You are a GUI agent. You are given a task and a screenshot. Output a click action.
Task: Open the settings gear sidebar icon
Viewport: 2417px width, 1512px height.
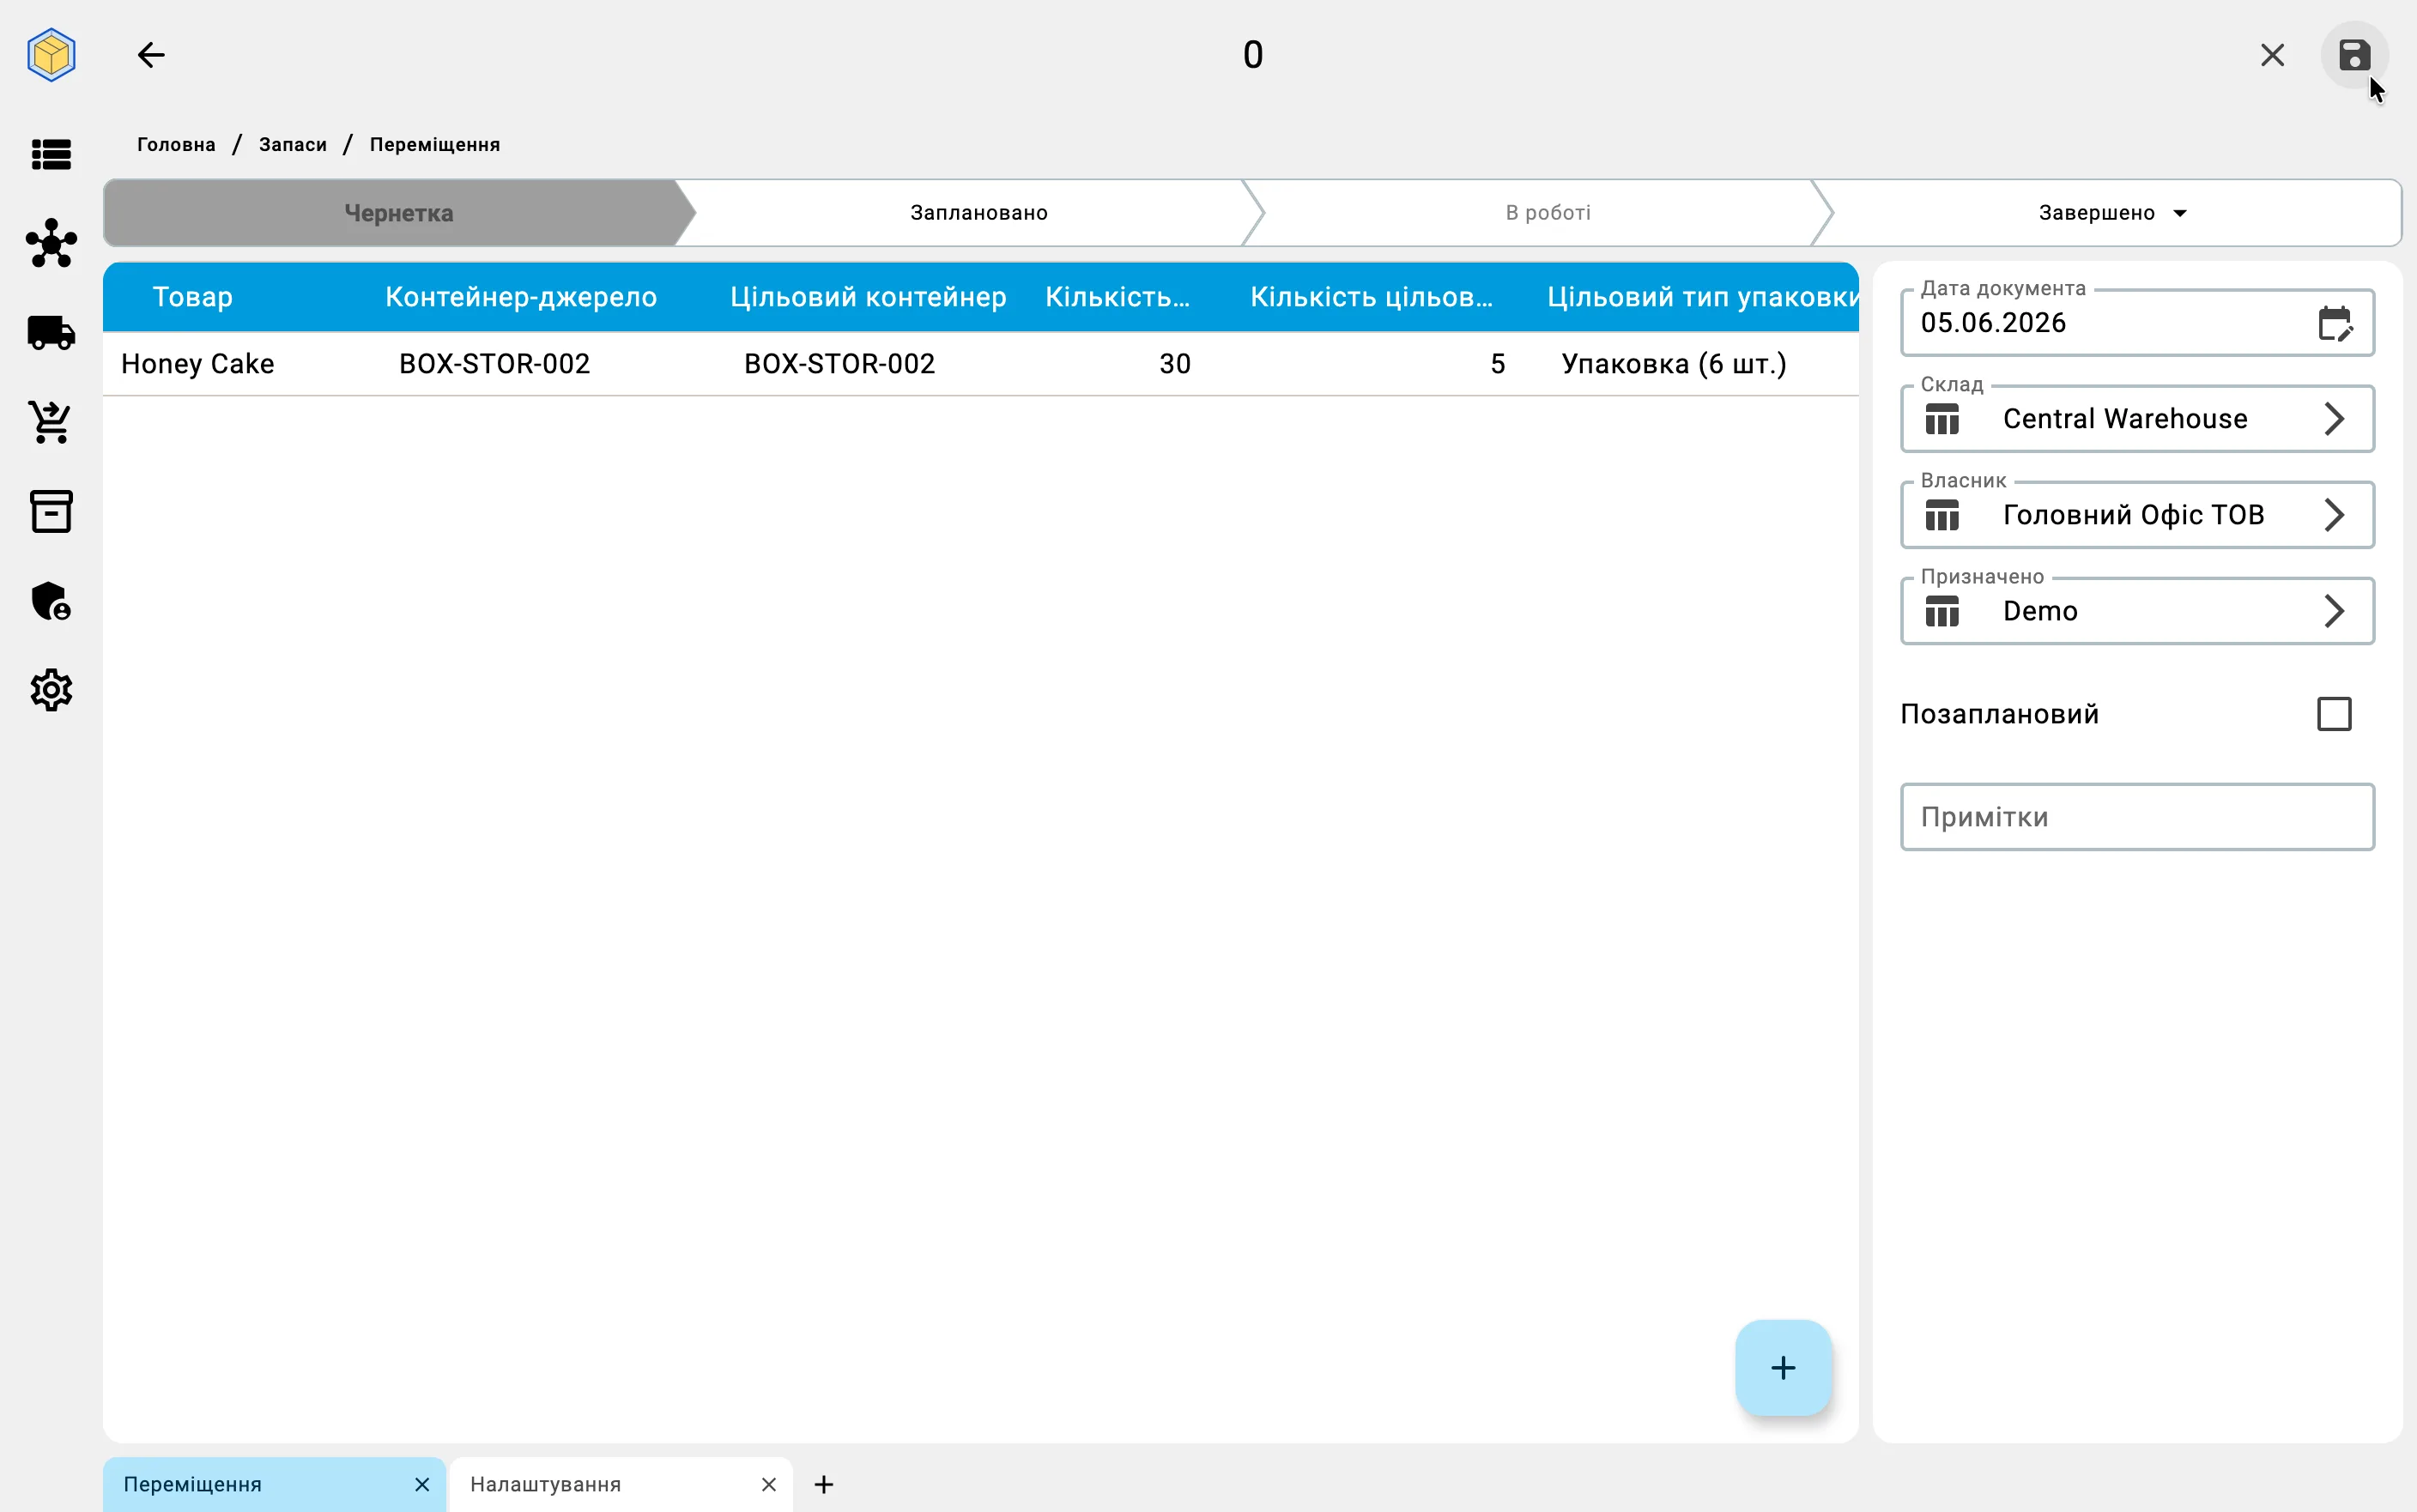[x=51, y=690]
